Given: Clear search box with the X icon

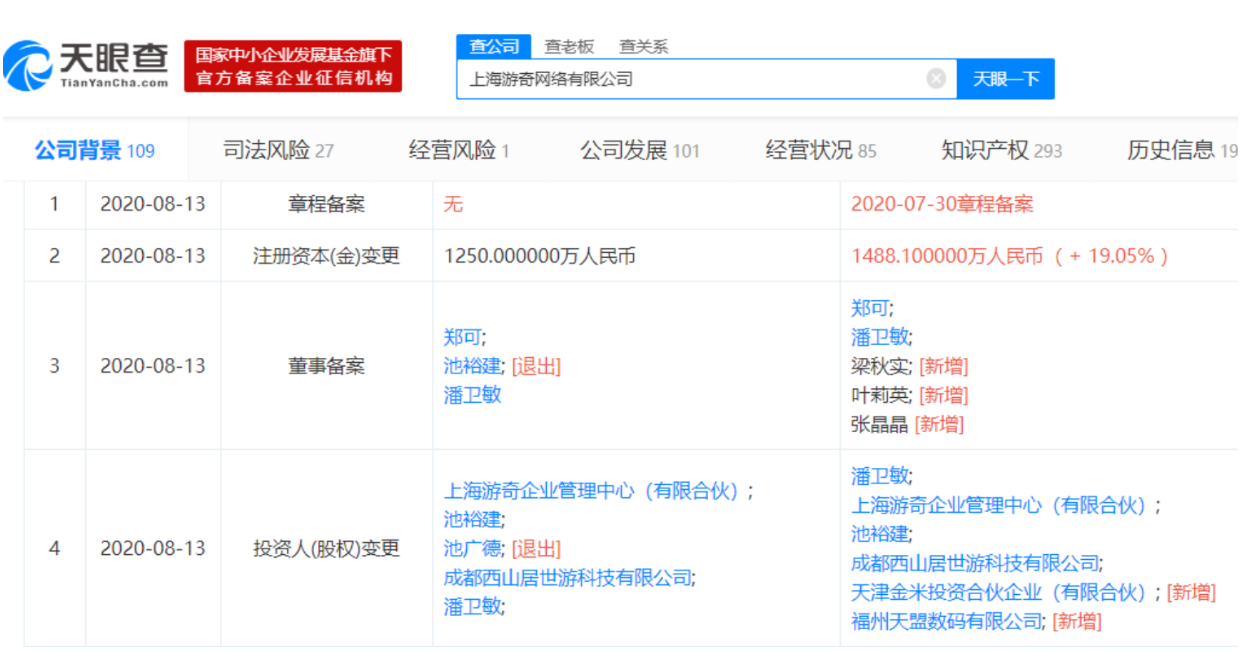Looking at the screenshot, I should (936, 79).
